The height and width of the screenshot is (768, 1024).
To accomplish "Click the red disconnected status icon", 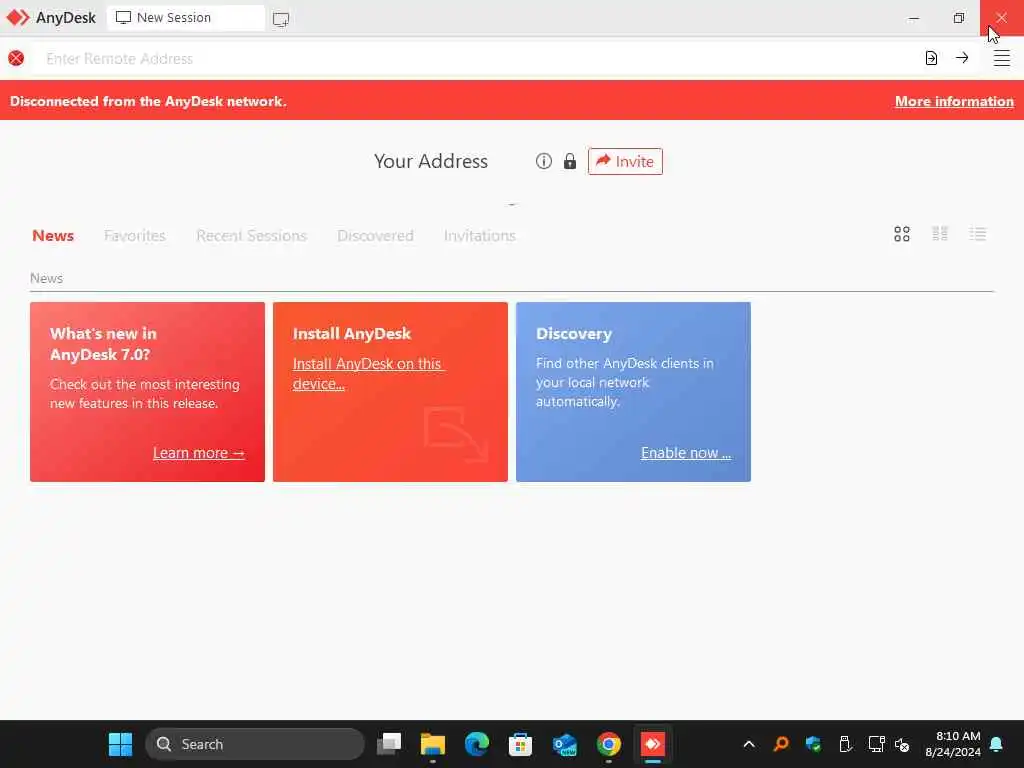I will tap(16, 58).
